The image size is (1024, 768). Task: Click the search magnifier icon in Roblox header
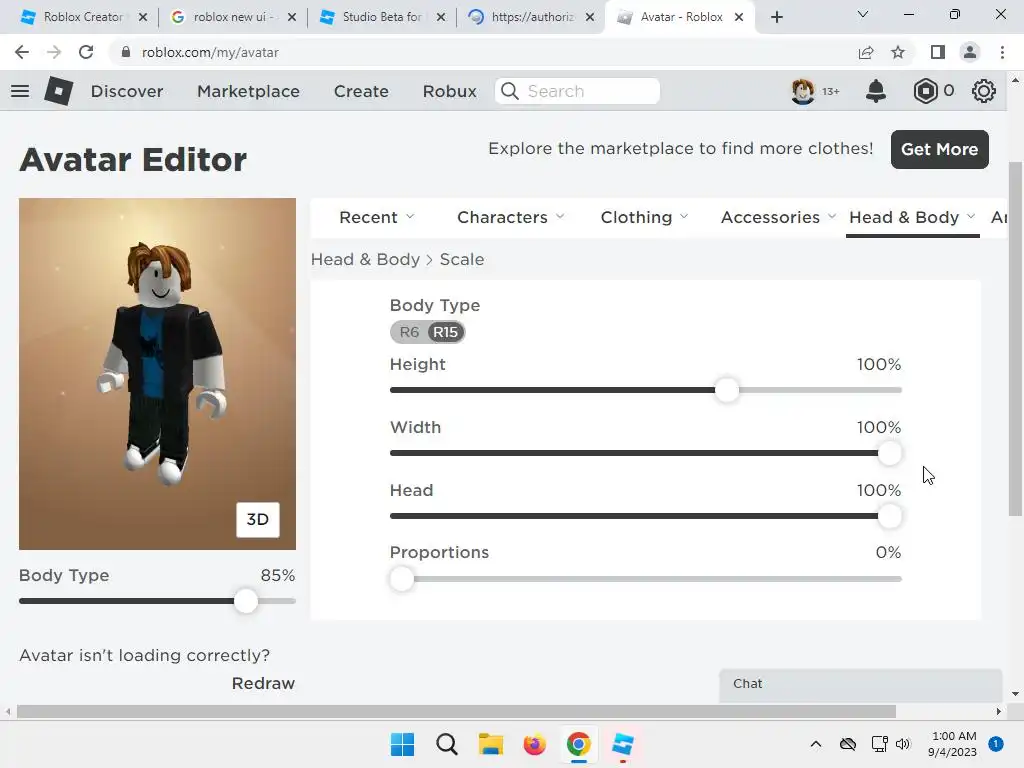(x=509, y=91)
